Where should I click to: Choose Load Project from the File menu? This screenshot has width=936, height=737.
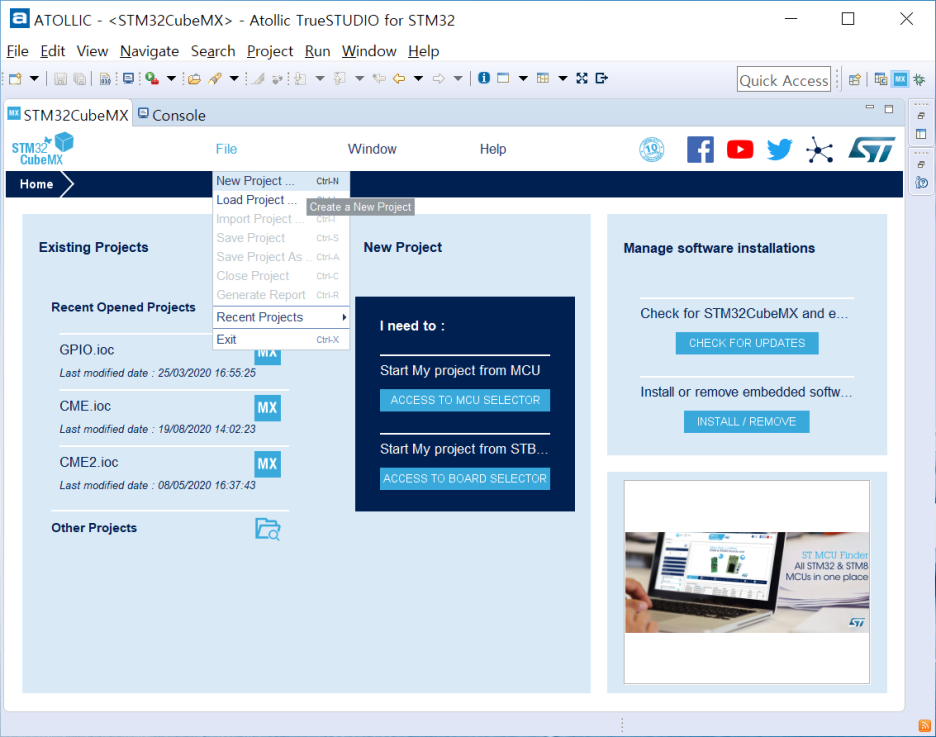point(281,200)
